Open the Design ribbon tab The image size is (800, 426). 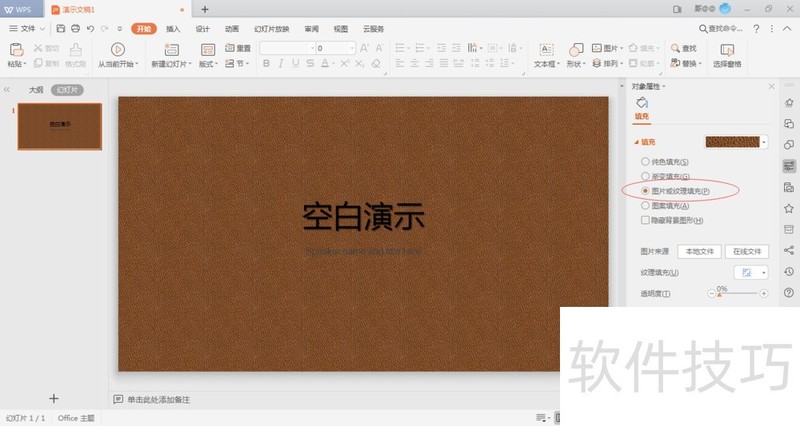coord(203,29)
